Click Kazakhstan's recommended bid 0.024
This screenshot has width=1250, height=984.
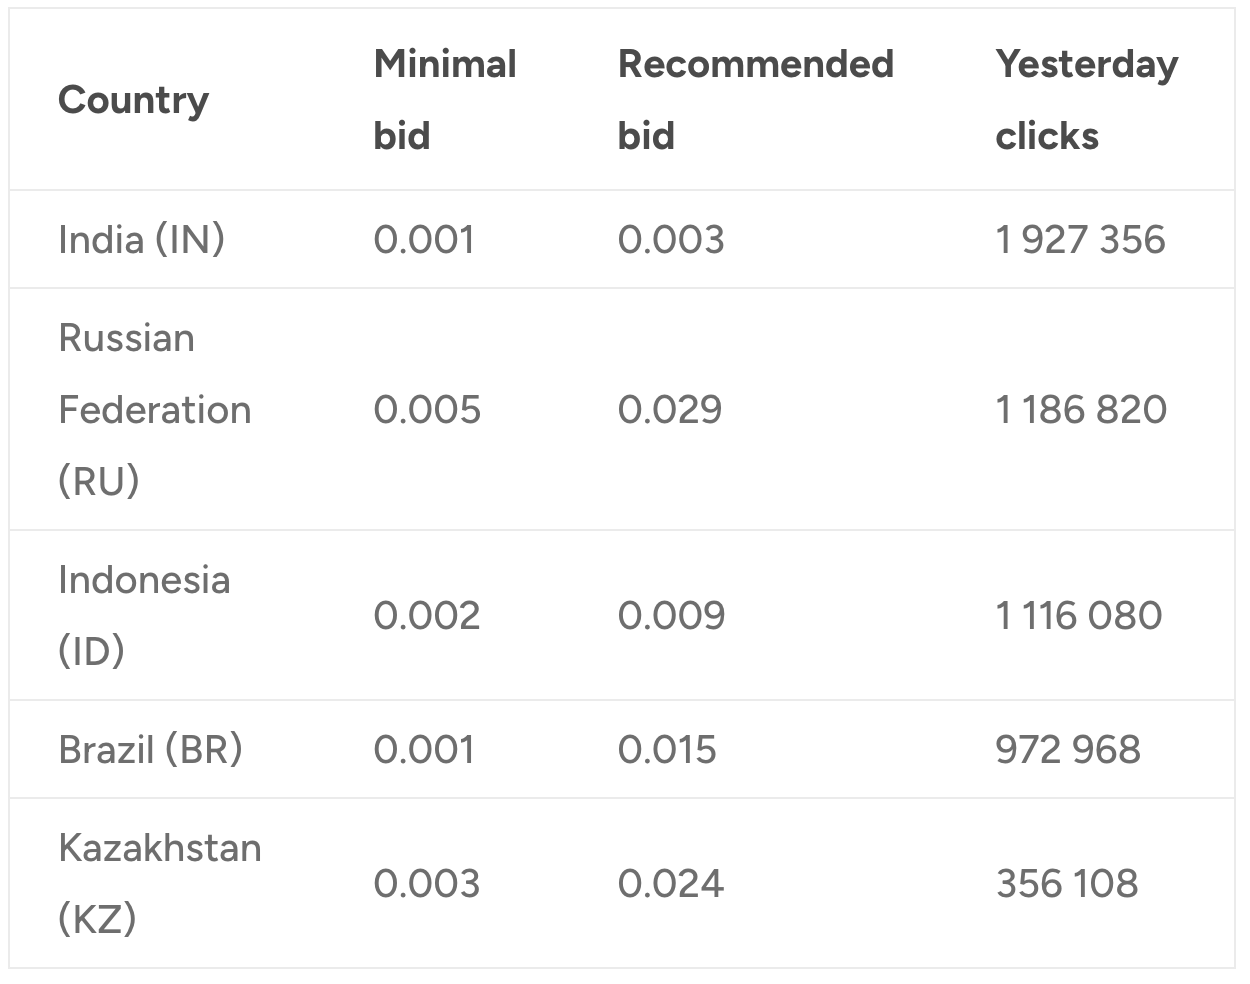670,884
